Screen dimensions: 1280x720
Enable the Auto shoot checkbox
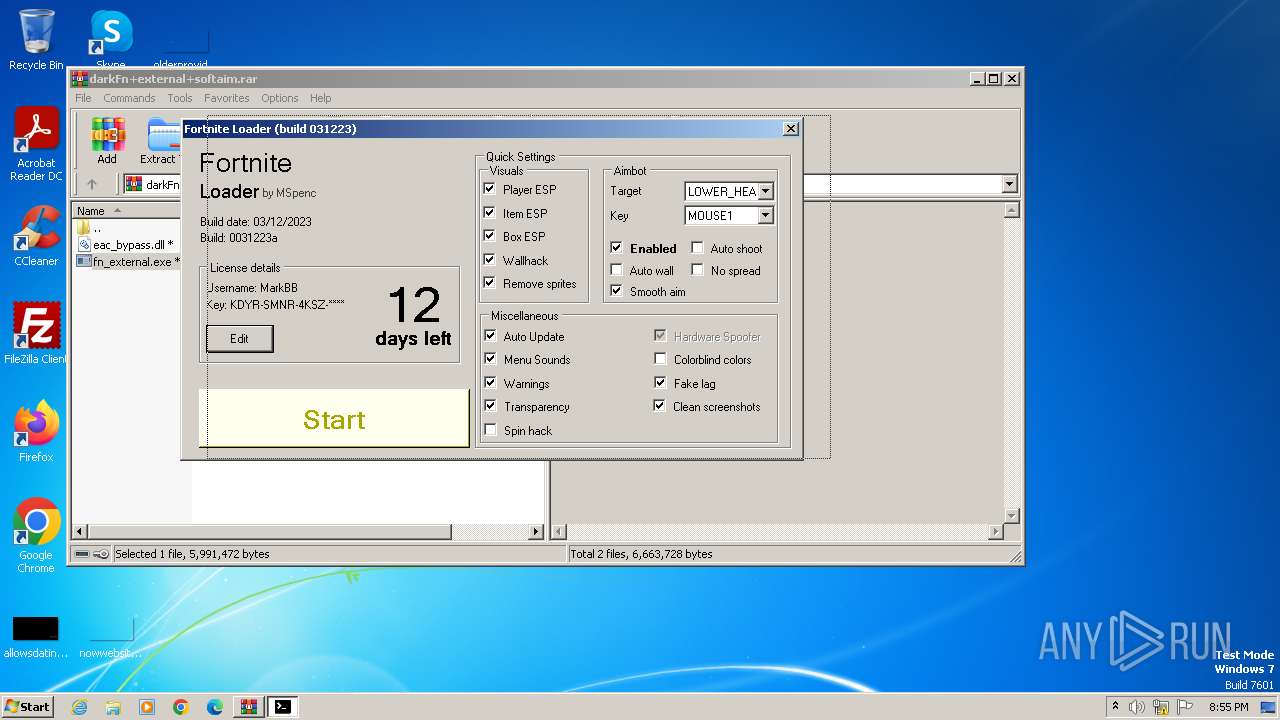coord(698,247)
